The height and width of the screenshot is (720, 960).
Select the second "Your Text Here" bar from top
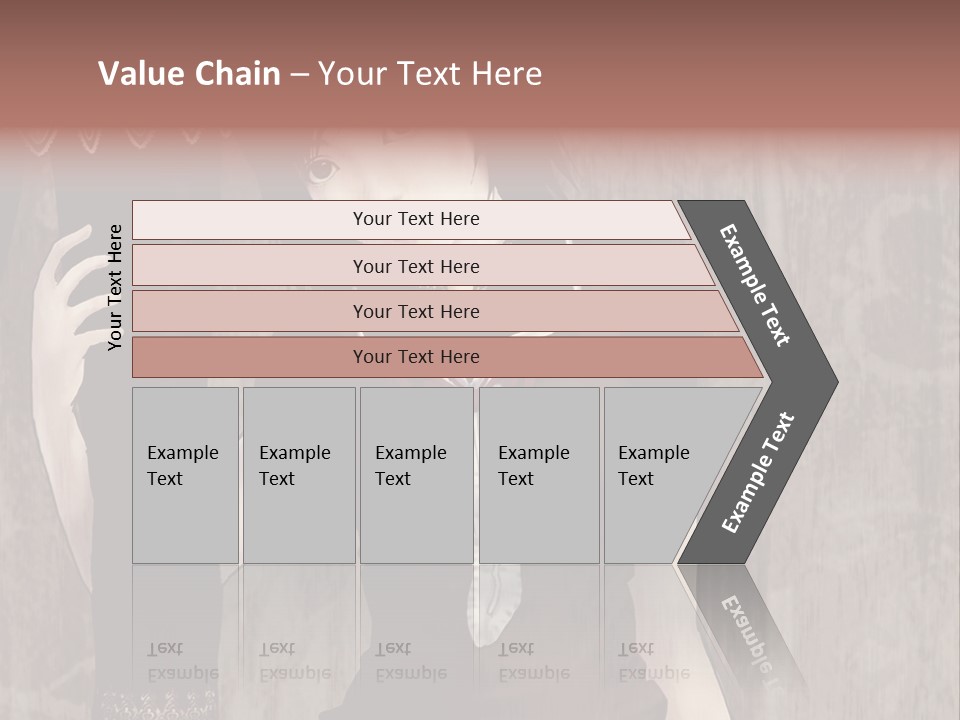tap(415, 266)
